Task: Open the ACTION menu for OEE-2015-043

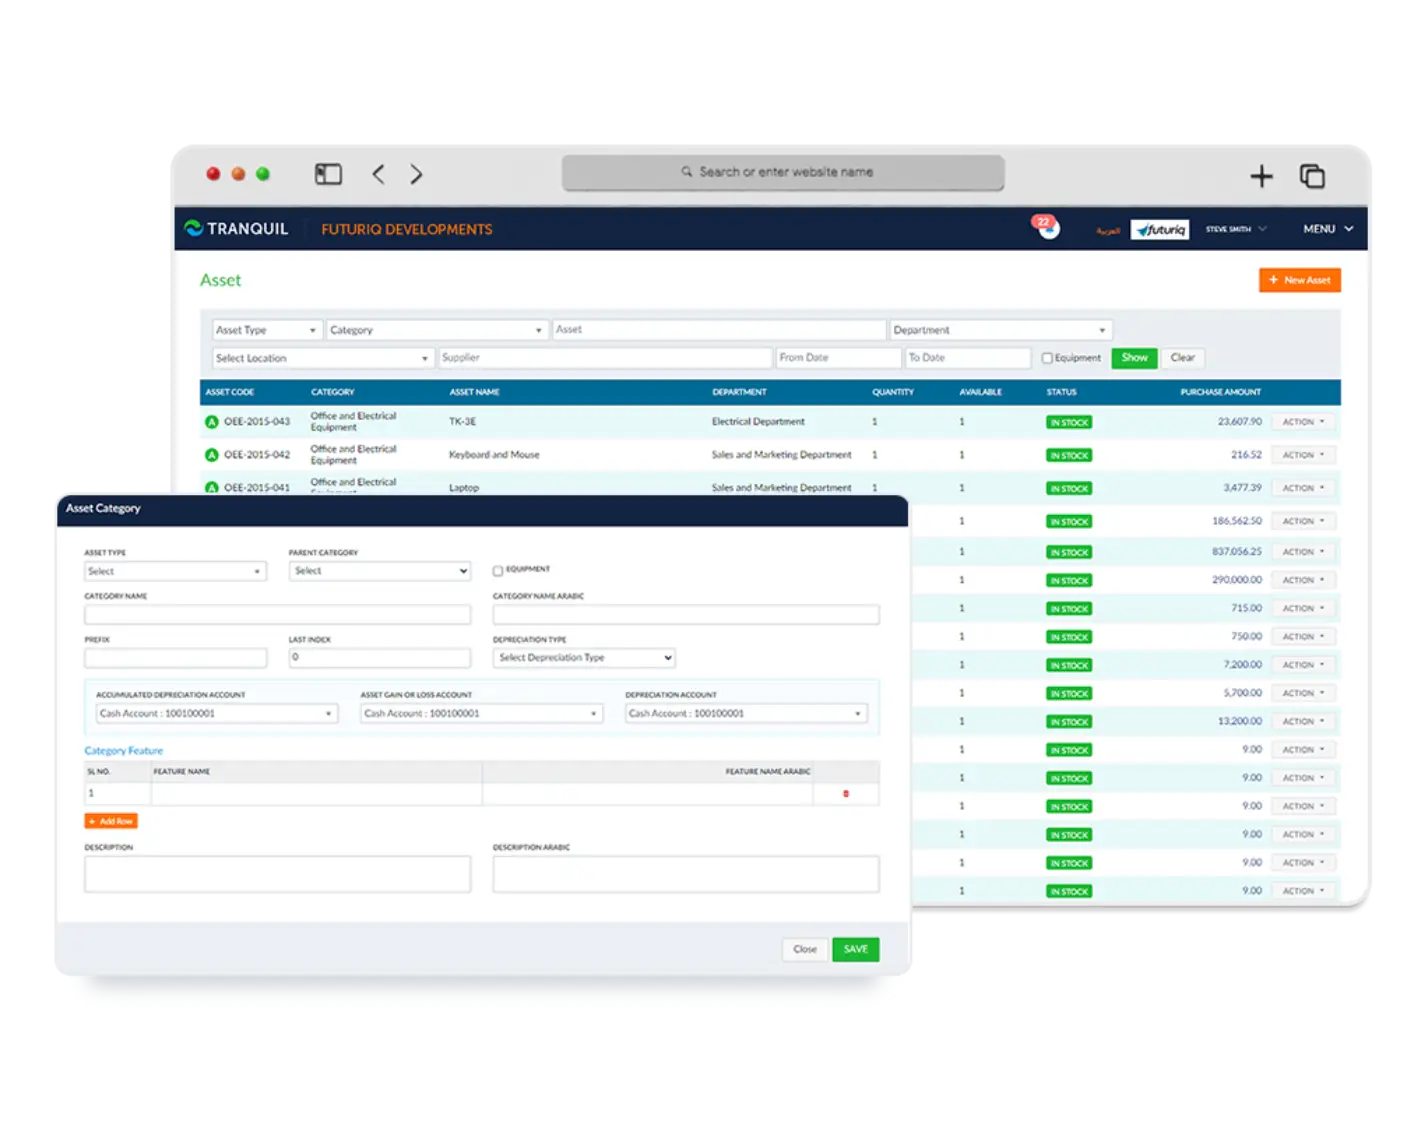Action: click(1303, 422)
